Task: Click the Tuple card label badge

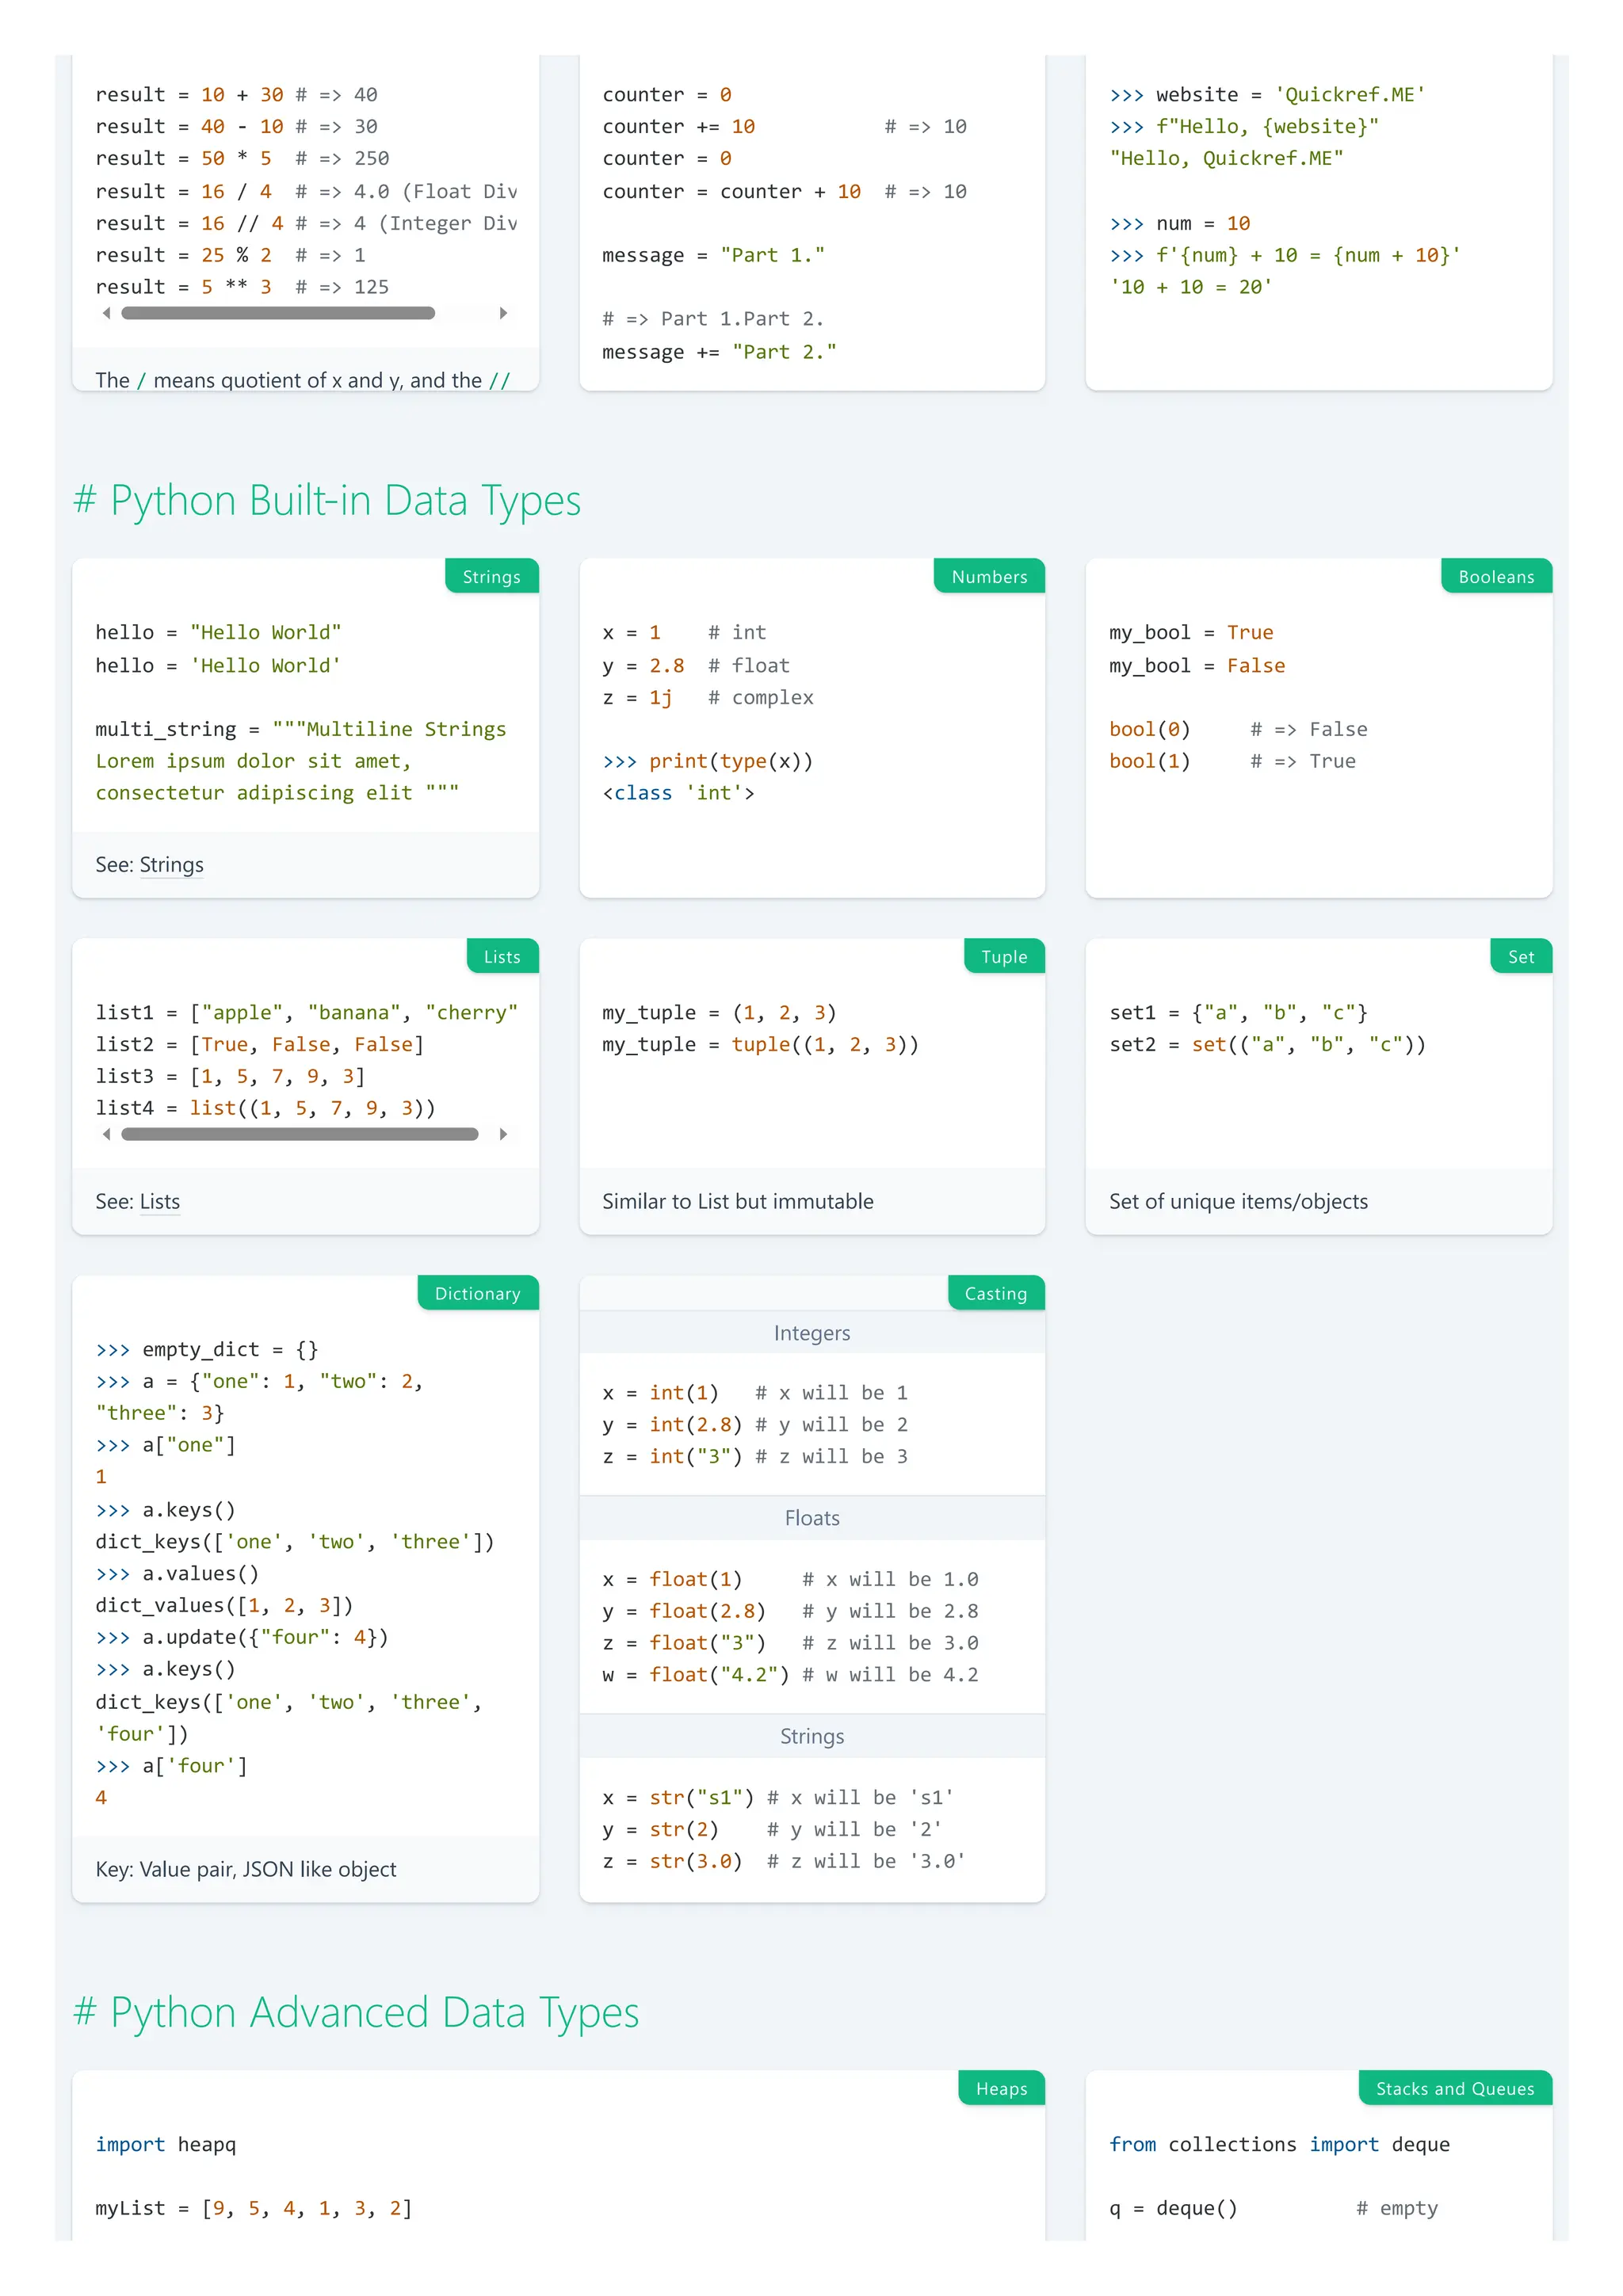Action: click(1003, 957)
